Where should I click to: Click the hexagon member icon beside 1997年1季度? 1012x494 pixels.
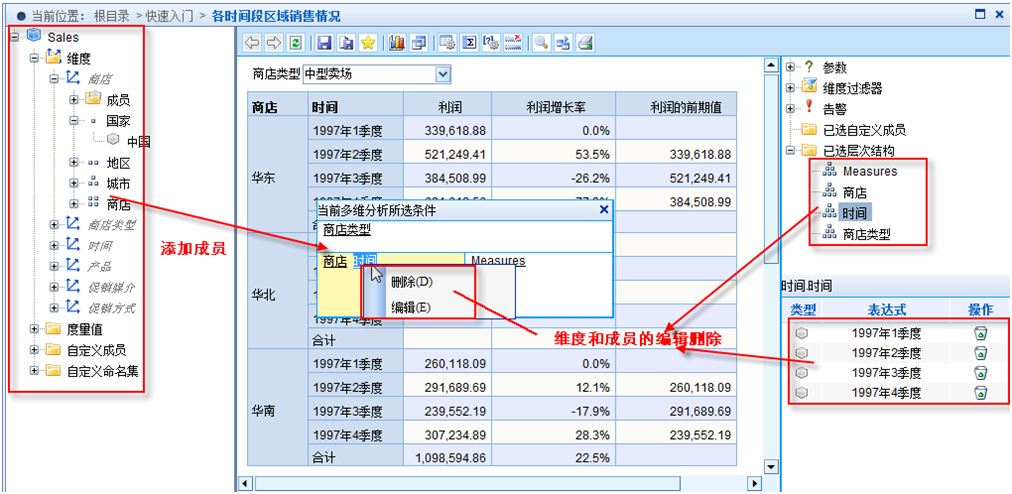[x=802, y=333]
